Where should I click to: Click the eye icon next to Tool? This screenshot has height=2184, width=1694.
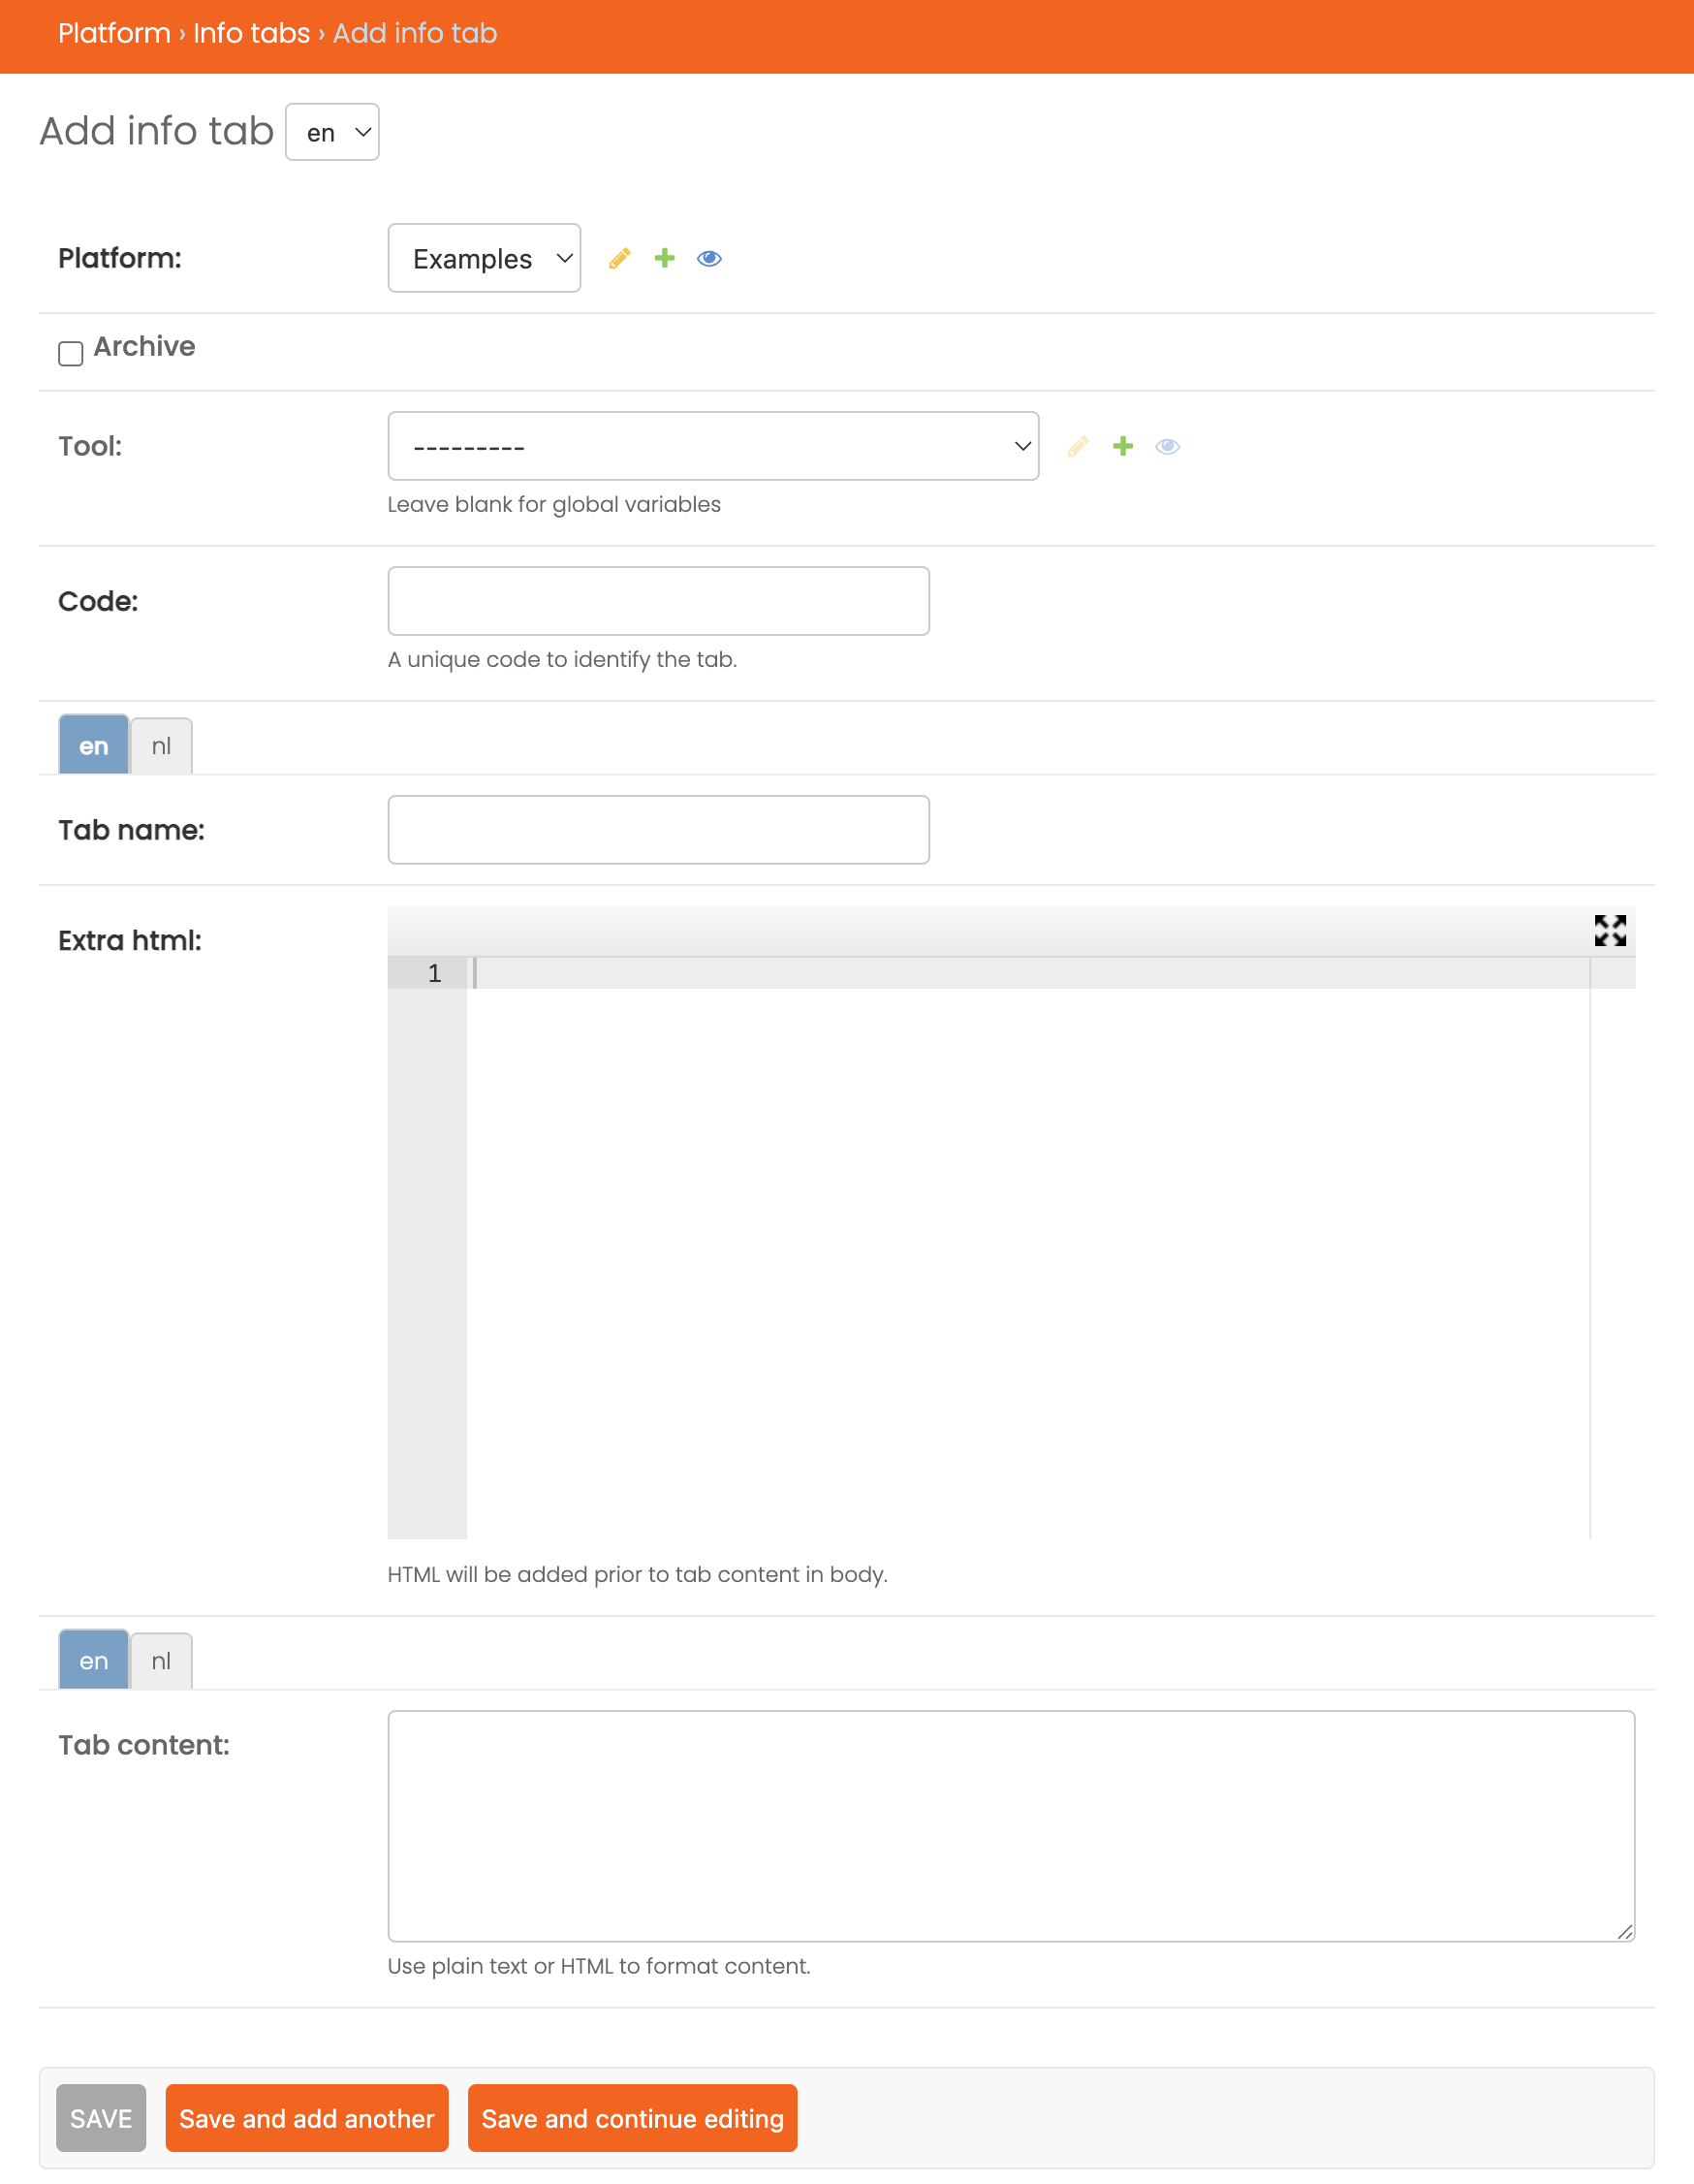[x=1167, y=446]
